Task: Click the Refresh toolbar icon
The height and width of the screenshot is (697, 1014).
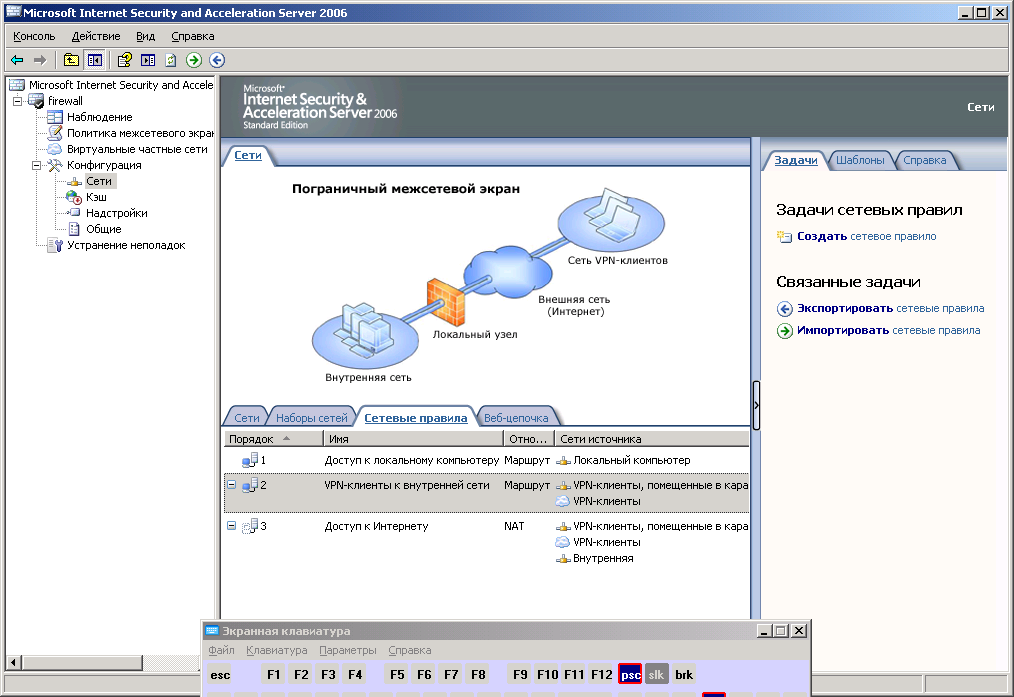Action: click(171, 60)
